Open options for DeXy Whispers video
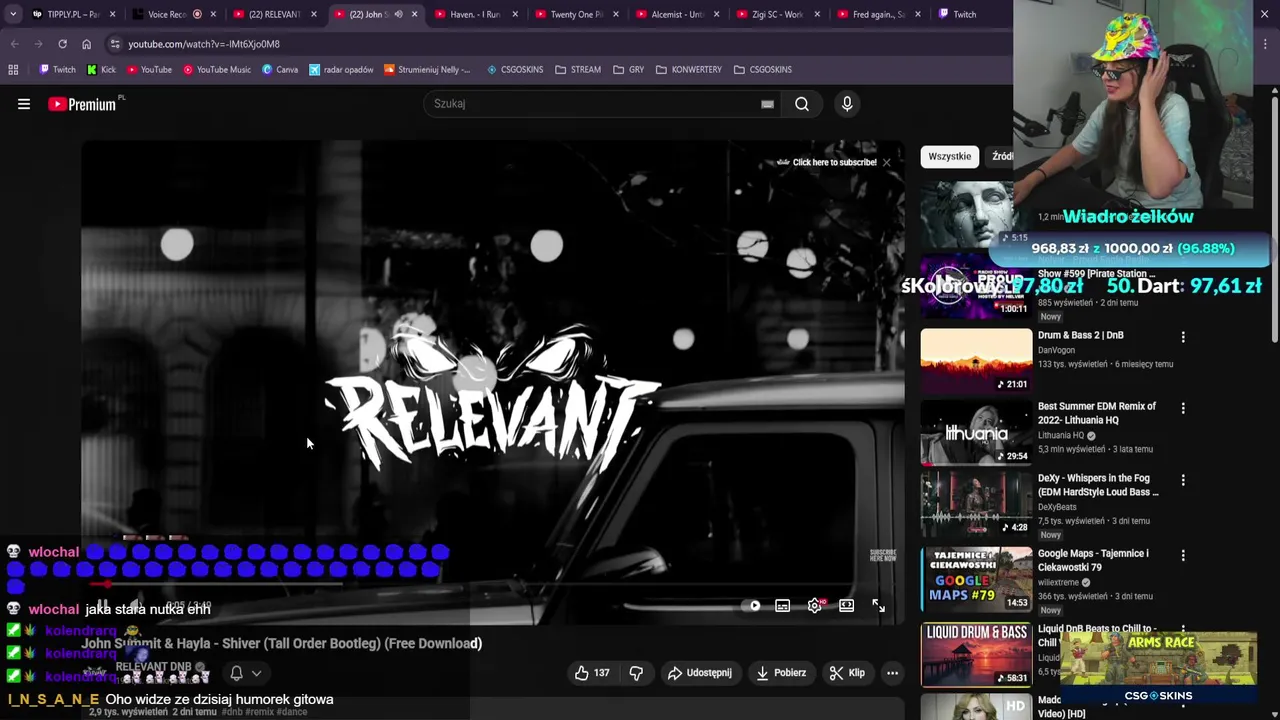The image size is (1280, 720). point(1183,480)
